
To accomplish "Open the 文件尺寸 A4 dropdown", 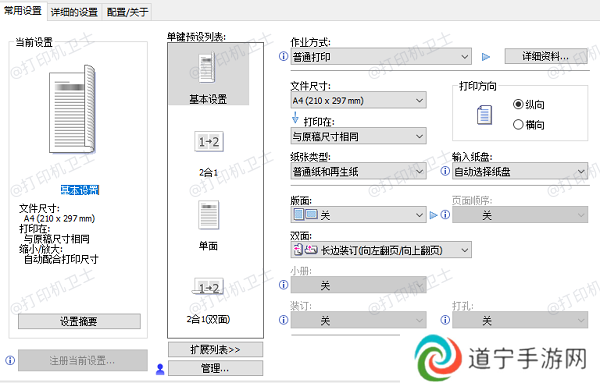I will click(358, 101).
